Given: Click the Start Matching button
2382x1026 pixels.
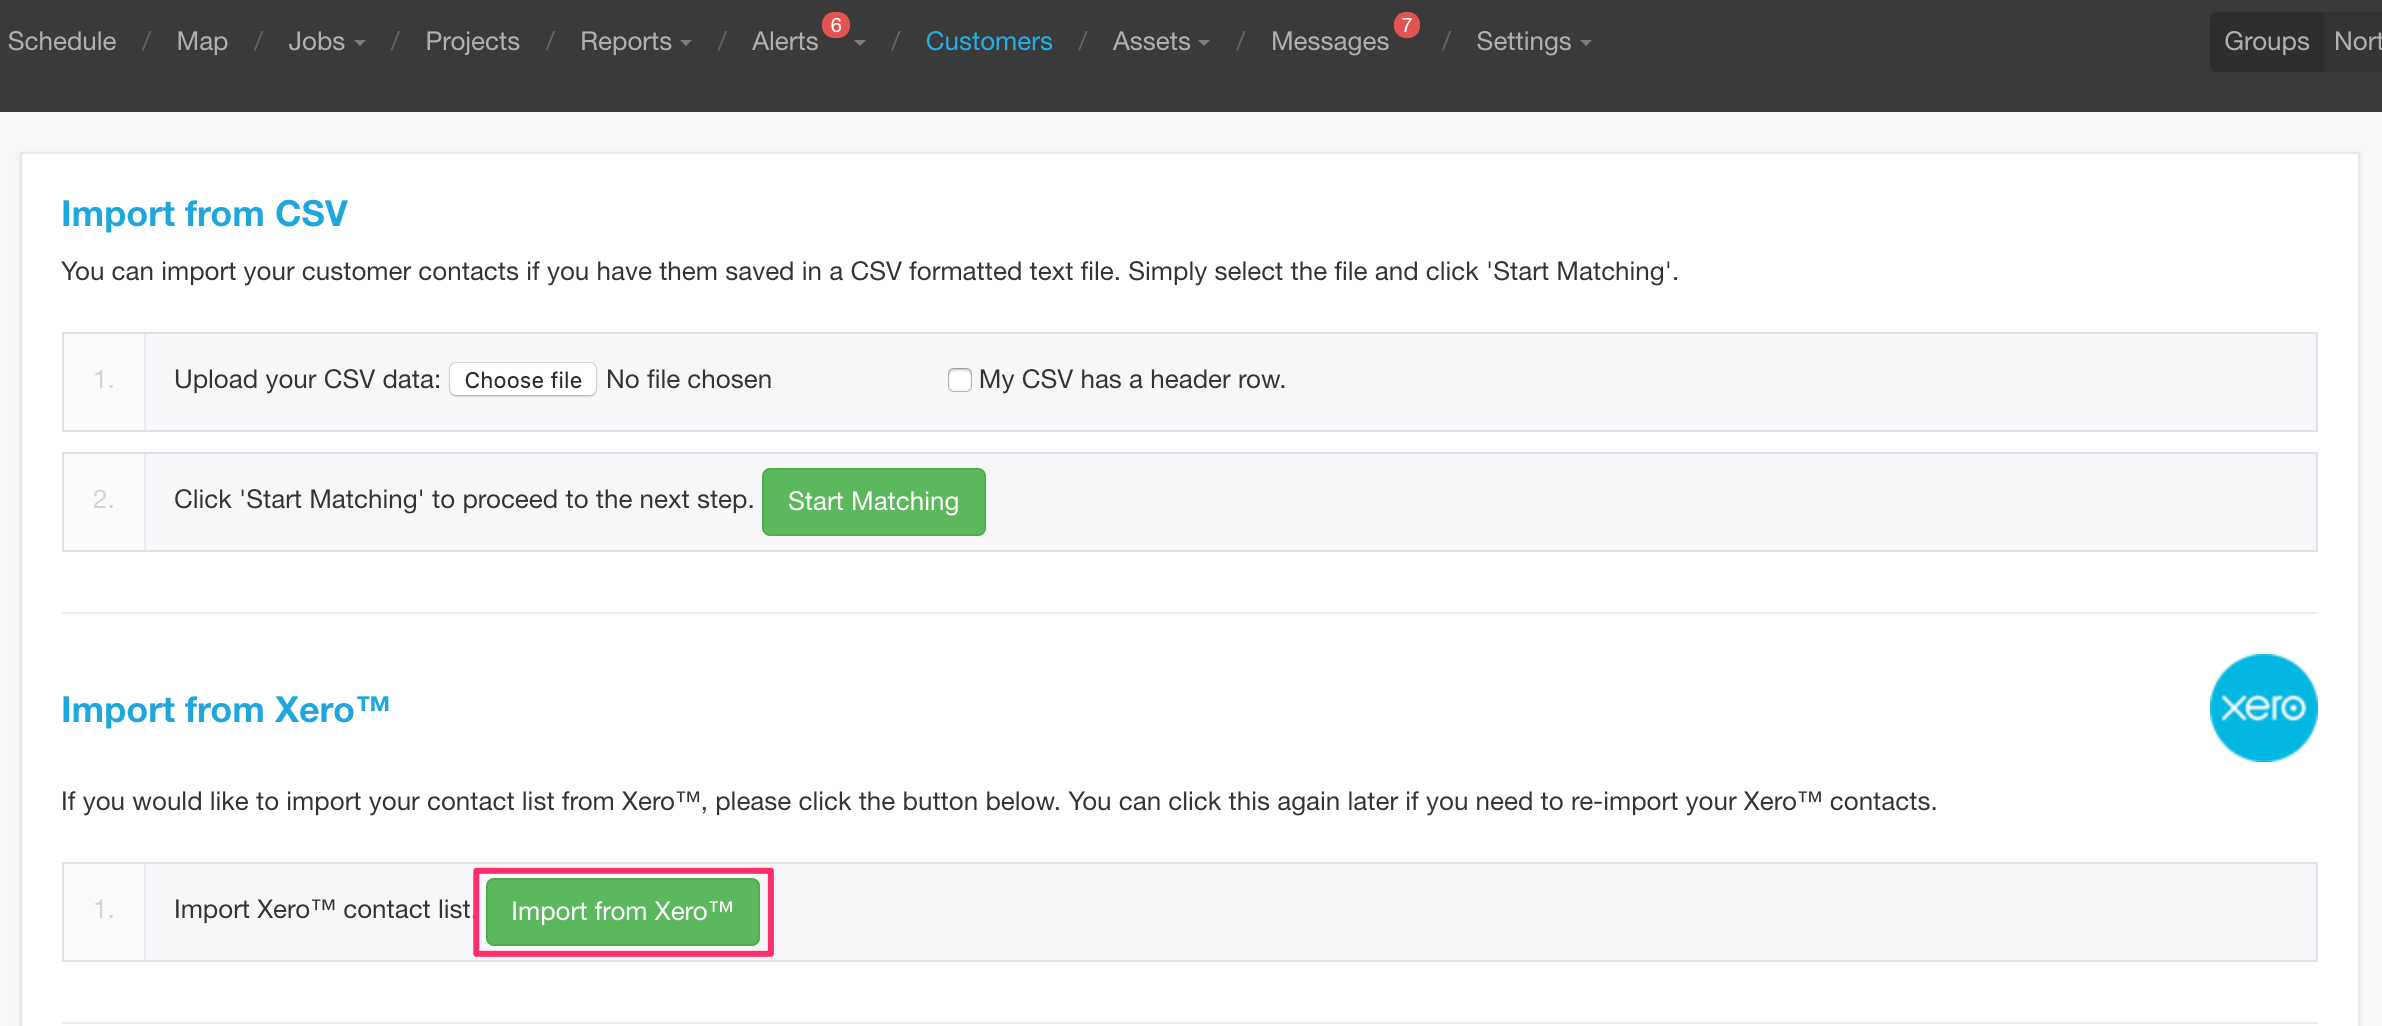Looking at the screenshot, I should point(873,501).
